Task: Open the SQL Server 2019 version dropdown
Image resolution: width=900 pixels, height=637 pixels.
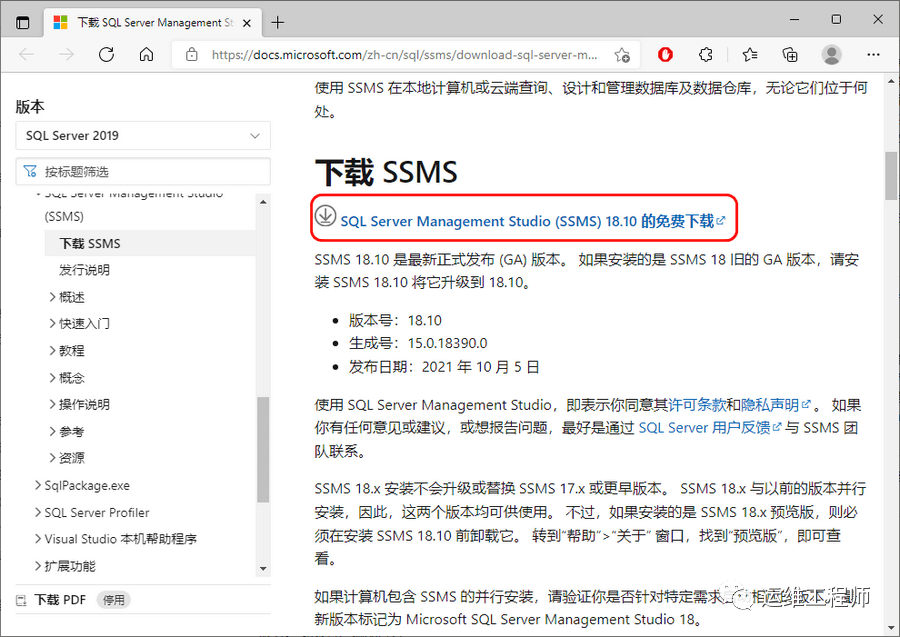Action: point(143,135)
